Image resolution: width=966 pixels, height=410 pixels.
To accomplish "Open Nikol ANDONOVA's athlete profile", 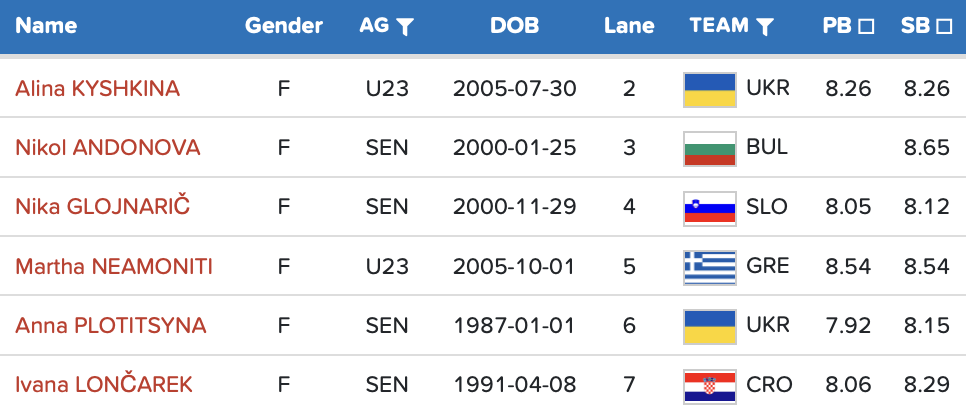I will click(108, 148).
